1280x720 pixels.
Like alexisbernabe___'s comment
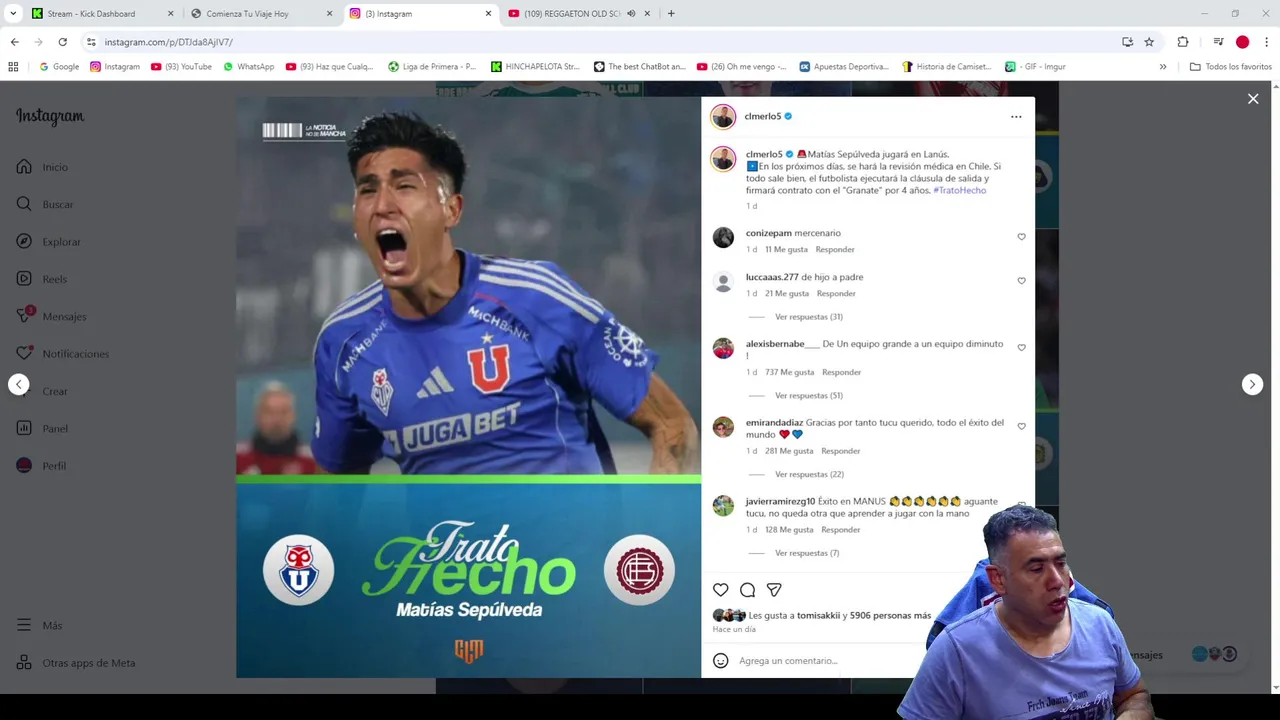click(x=1021, y=348)
